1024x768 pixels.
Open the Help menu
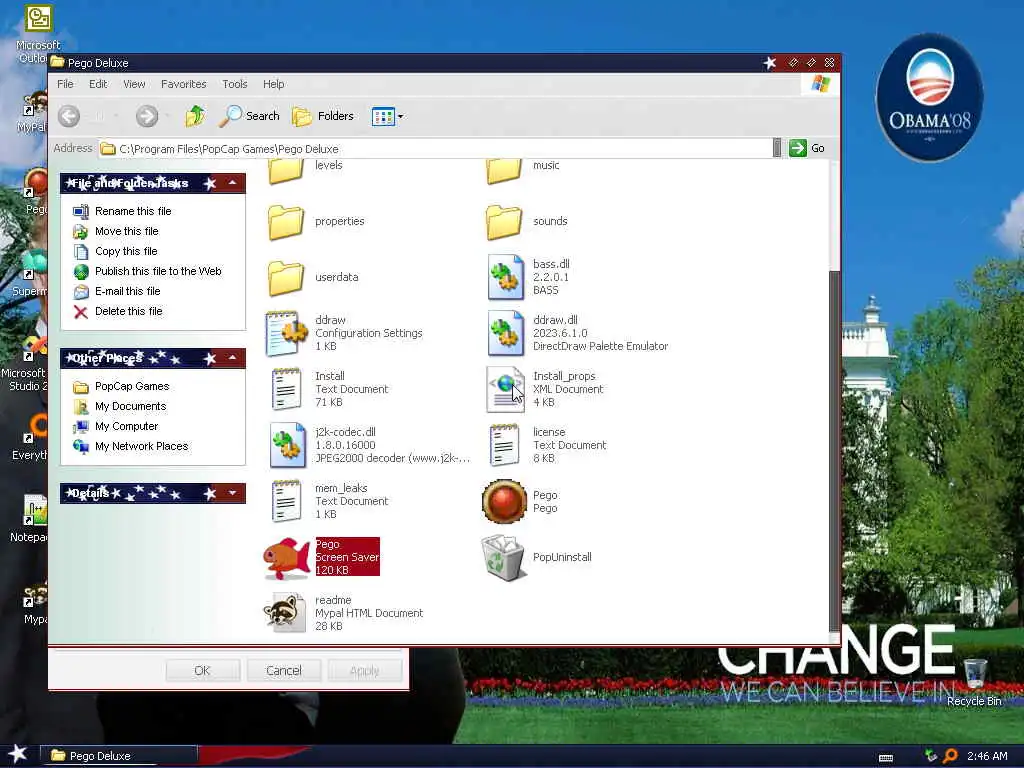274,84
